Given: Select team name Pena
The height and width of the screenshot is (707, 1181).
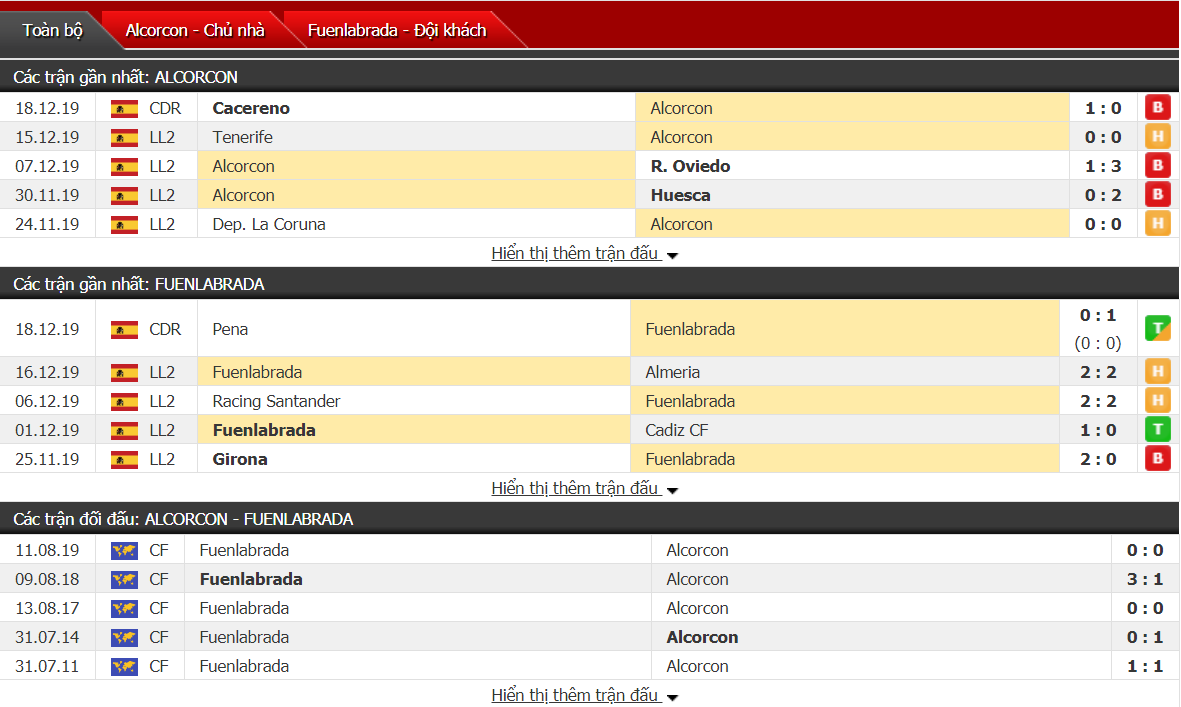Looking at the screenshot, I should tap(230, 329).
